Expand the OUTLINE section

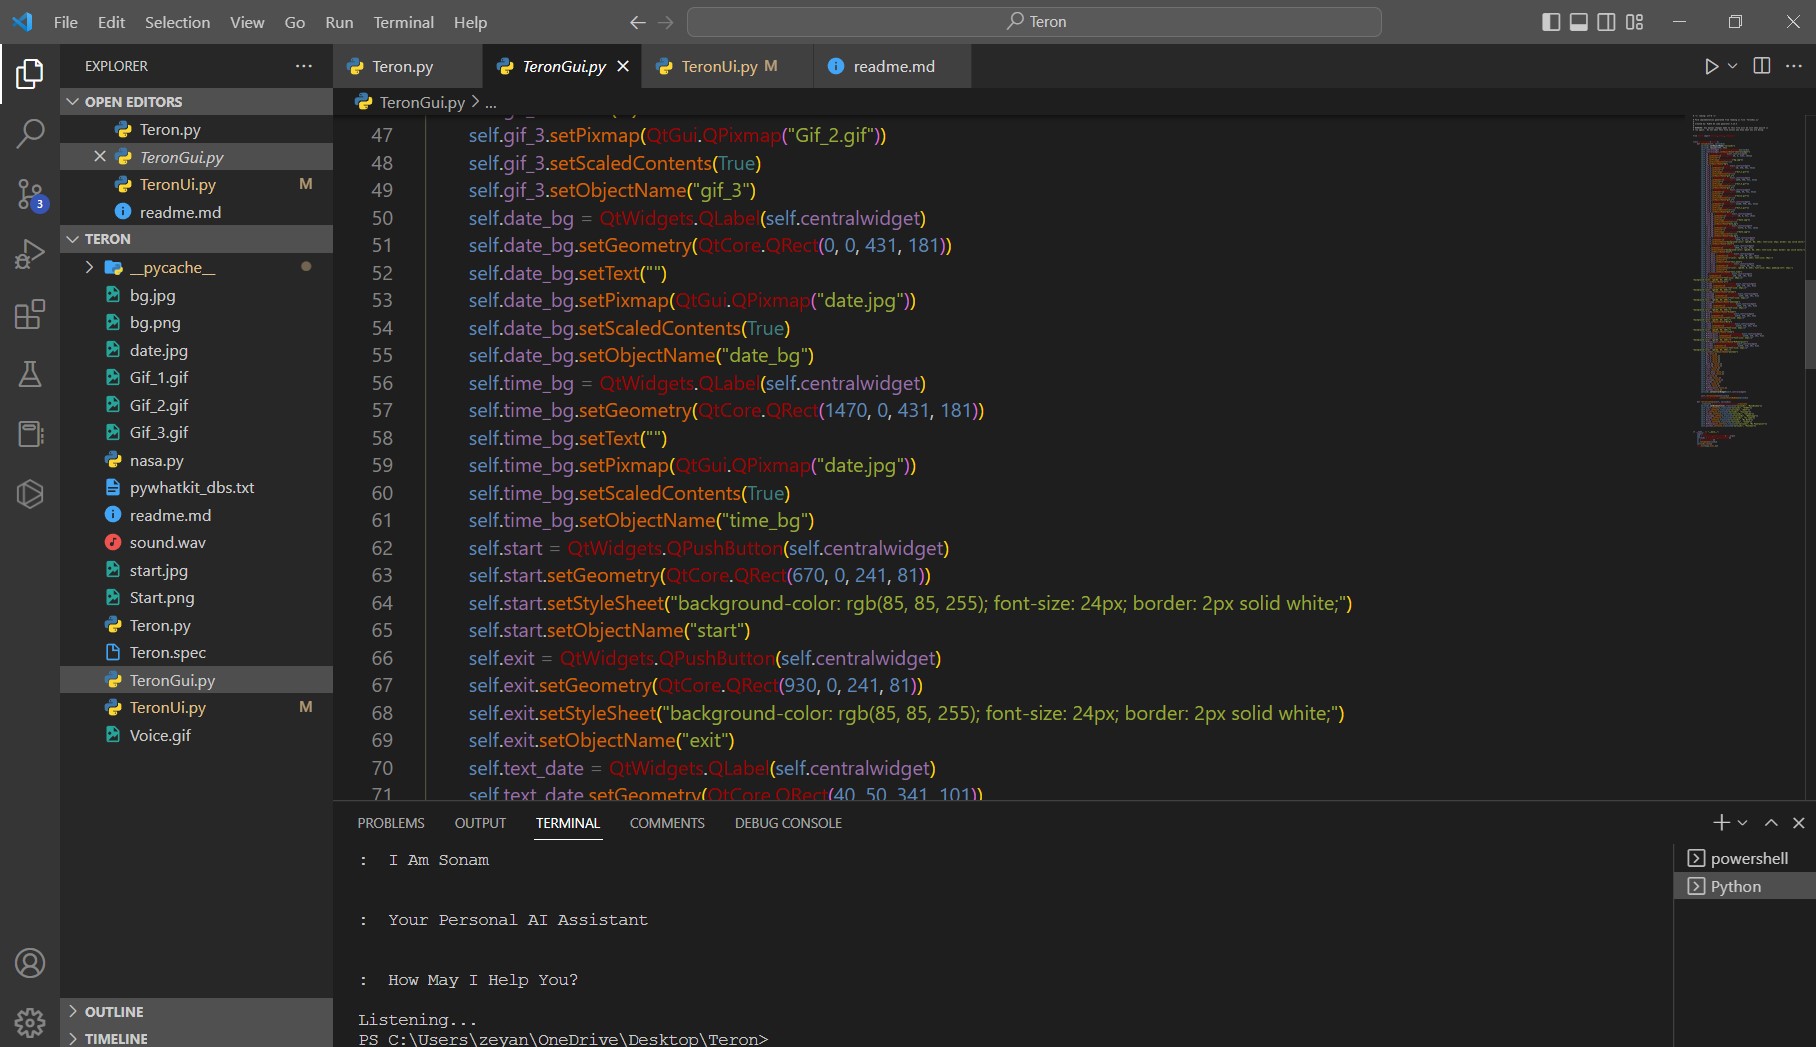[114, 1012]
